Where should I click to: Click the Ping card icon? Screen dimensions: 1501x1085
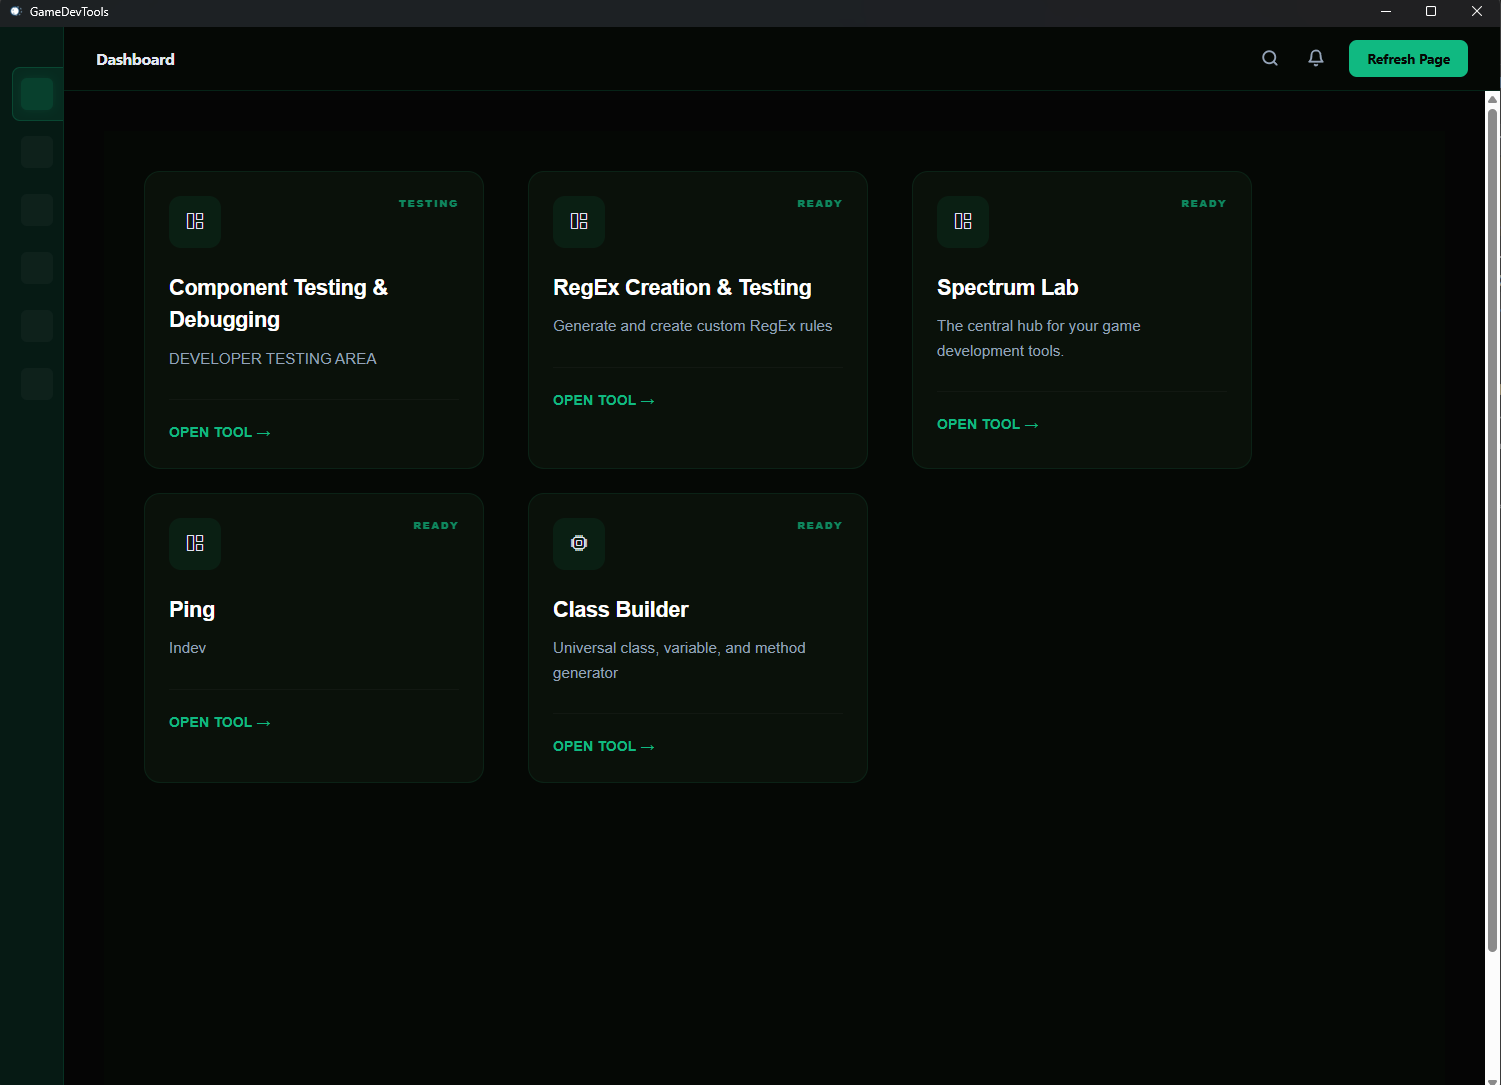tap(195, 543)
